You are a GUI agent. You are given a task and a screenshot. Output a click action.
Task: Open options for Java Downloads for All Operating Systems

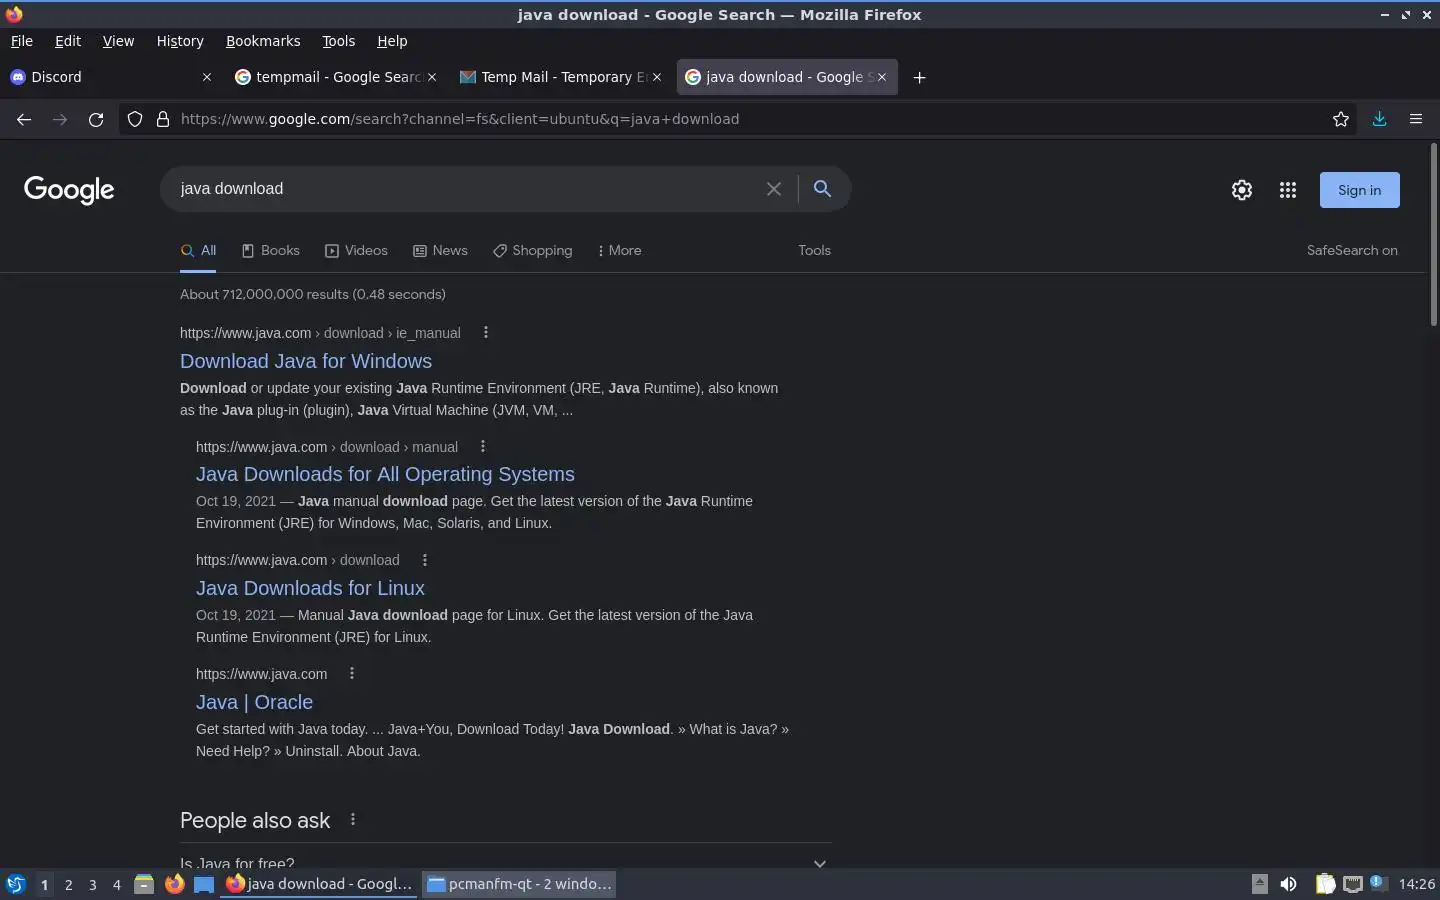click(483, 447)
